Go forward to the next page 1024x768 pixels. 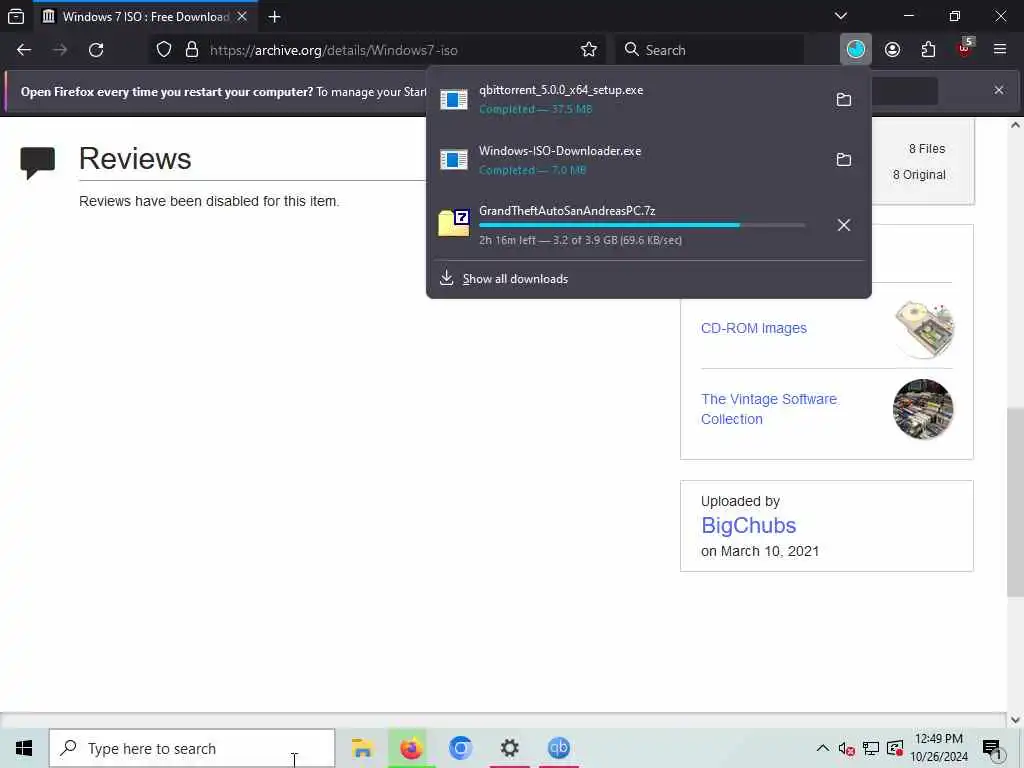(60, 50)
